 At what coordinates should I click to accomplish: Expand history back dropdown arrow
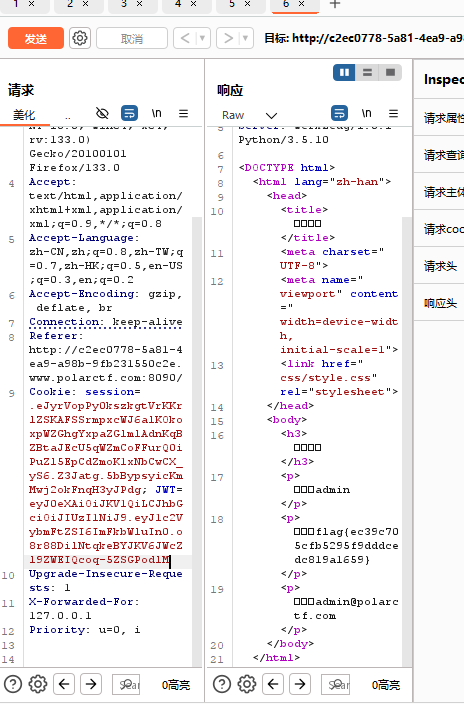[202, 38]
